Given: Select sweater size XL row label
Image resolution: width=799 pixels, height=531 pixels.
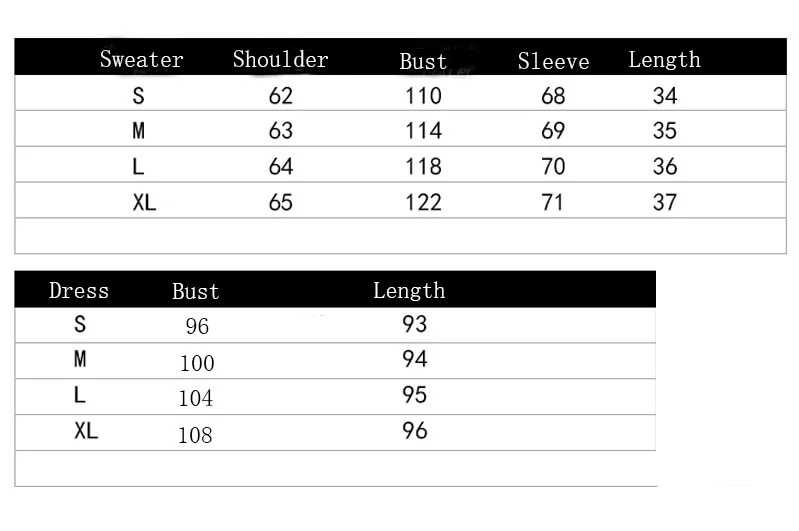Looking at the screenshot, I should (144, 202).
